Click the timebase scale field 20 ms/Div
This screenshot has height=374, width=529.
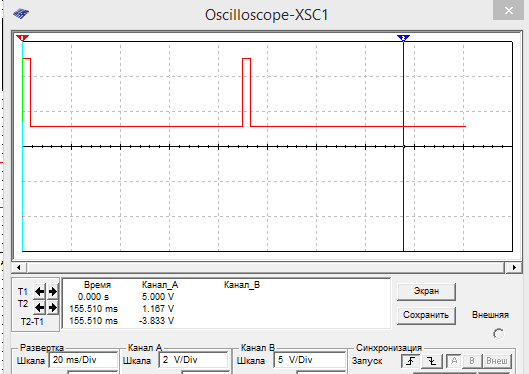tap(83, 360)
